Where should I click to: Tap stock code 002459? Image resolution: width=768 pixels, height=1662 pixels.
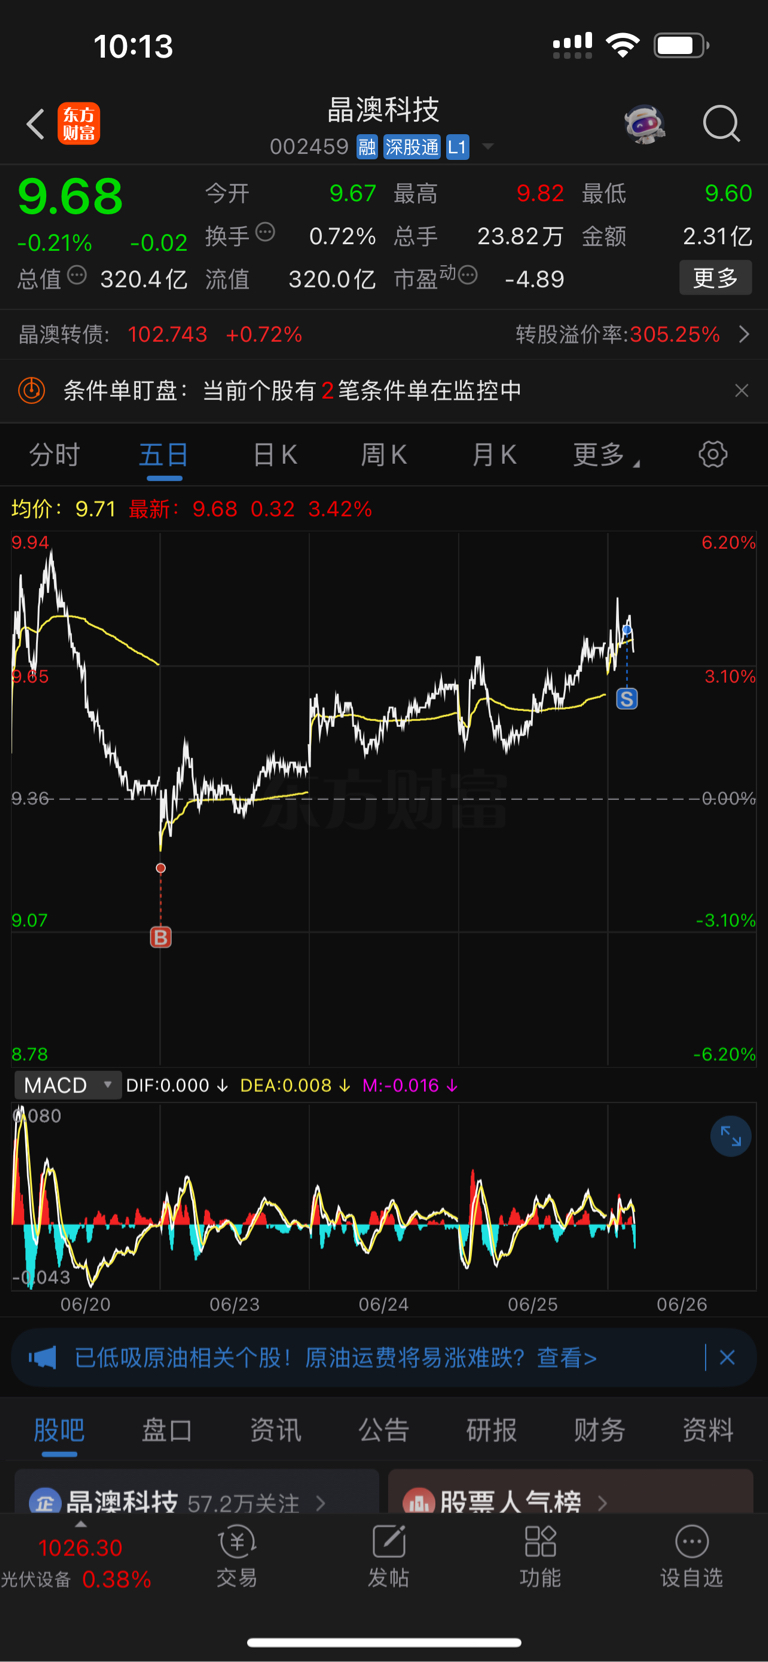pyautogui.click(x=309, y=147)
